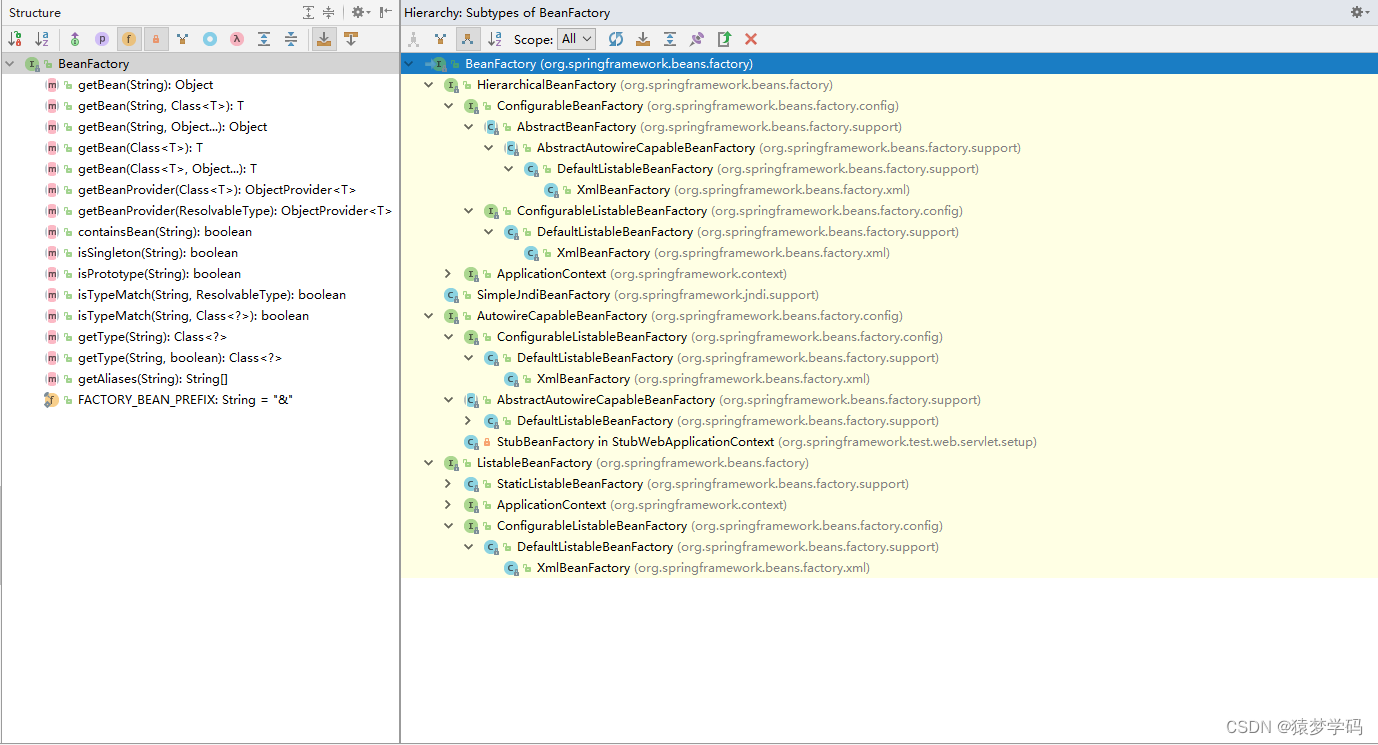
Task: Close Hierarchy with red X
Action: tap(751, 39)
